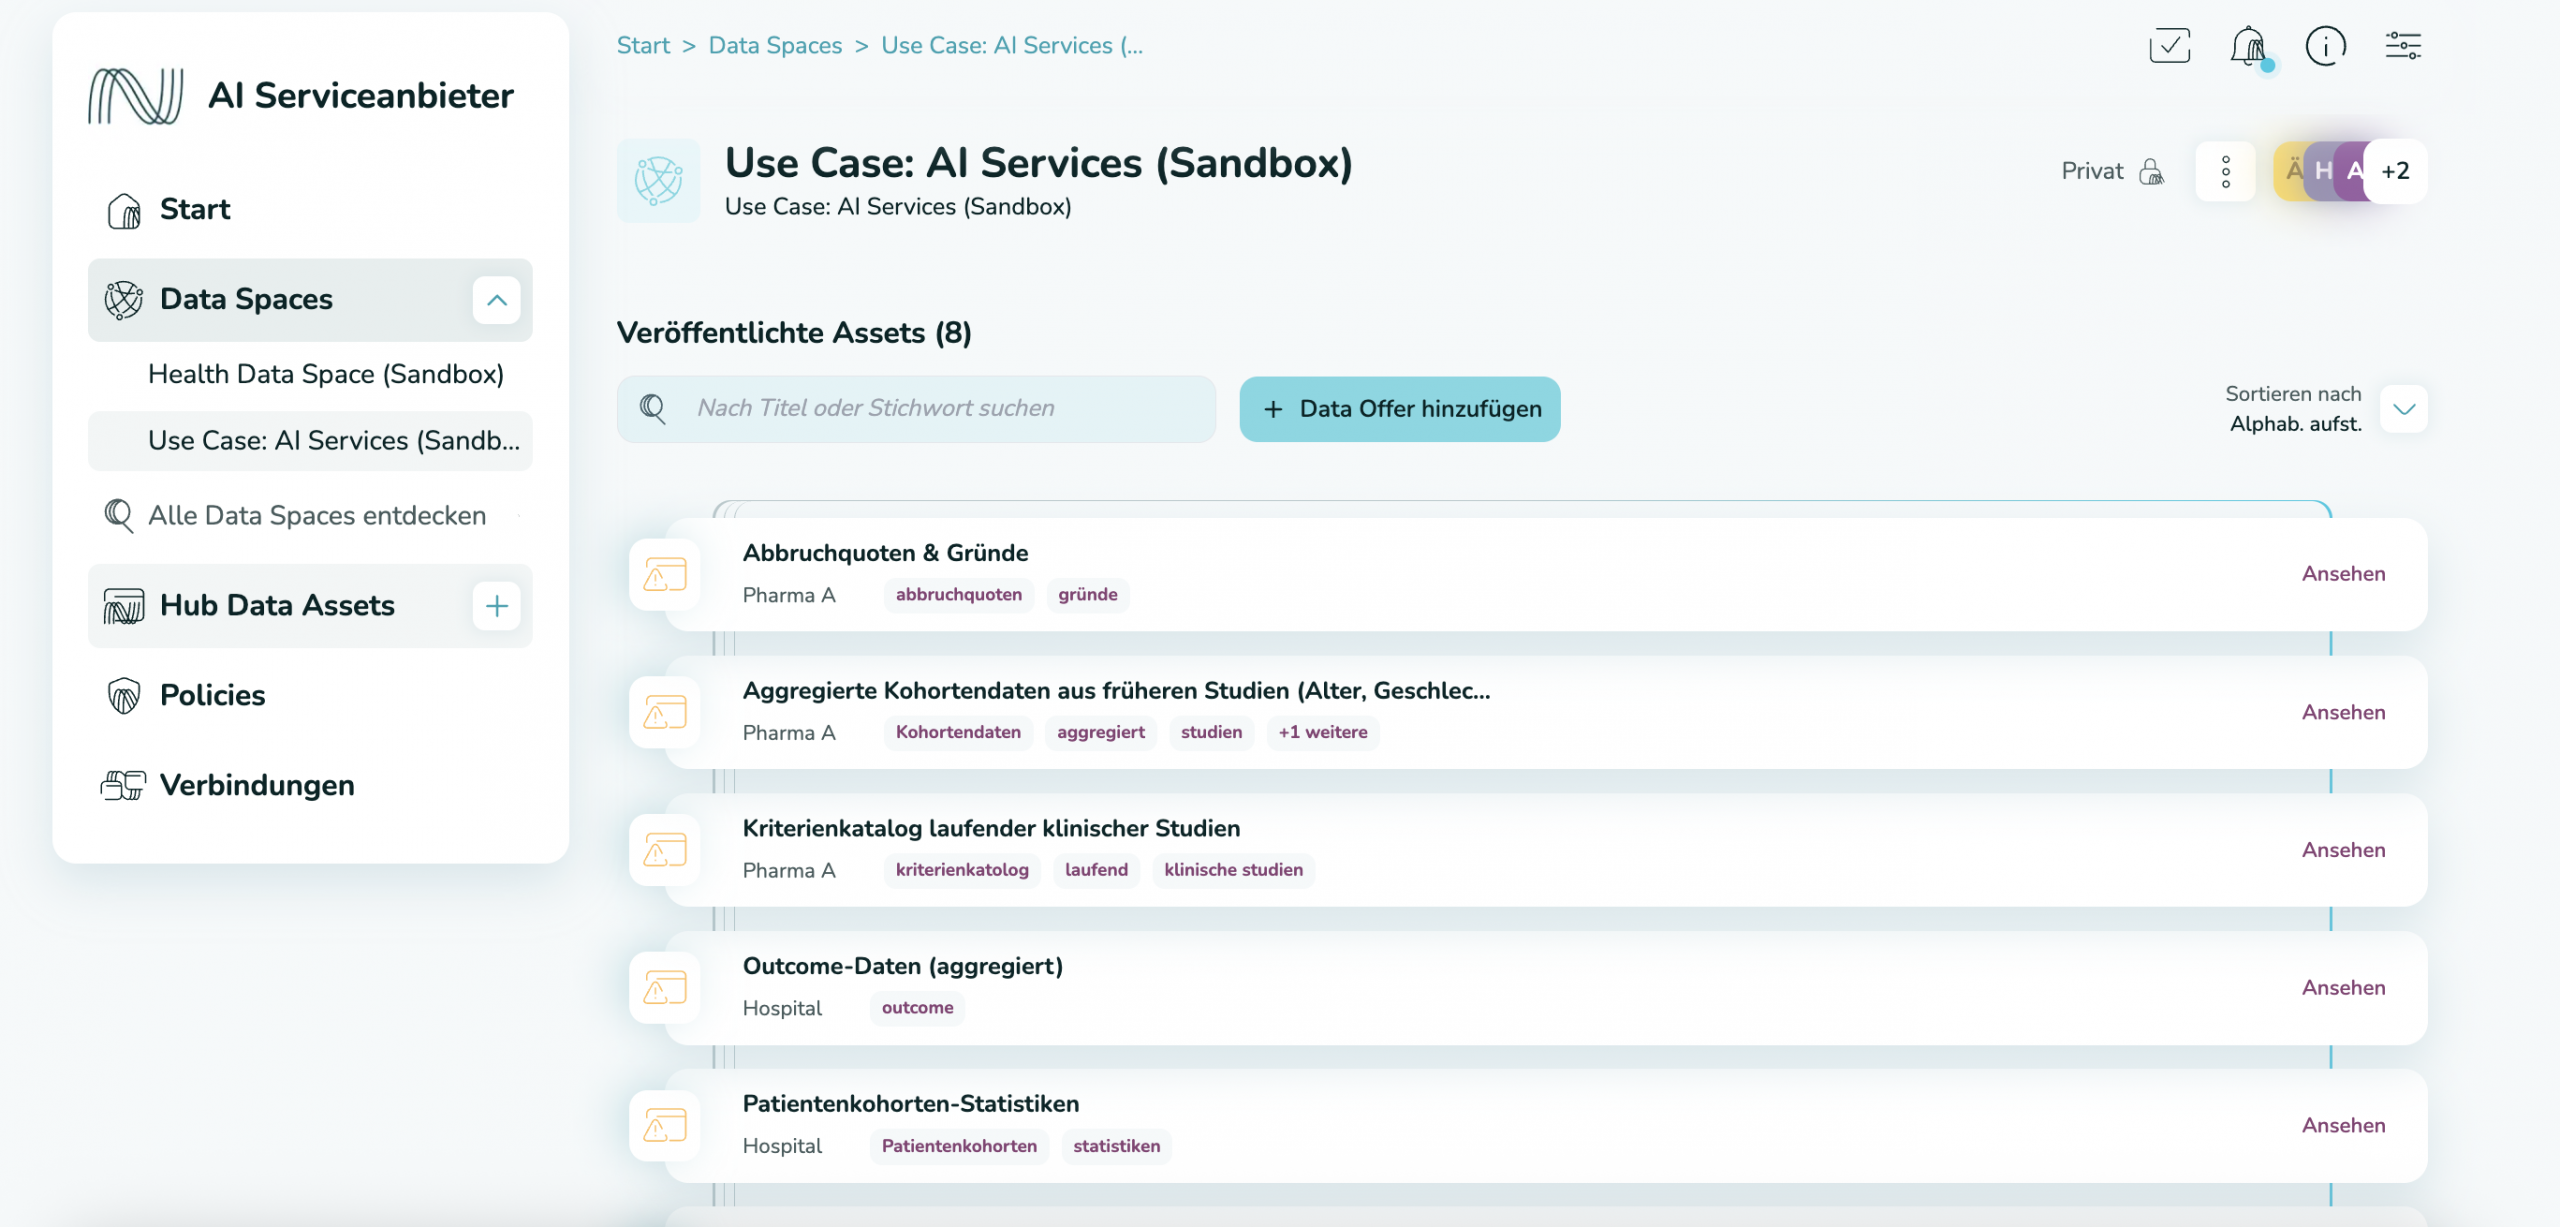Open Ansehen for Abbruchquoten & Gründe
The width and height of the screenshot is (2560, 1227).
tap(2343, 574)
